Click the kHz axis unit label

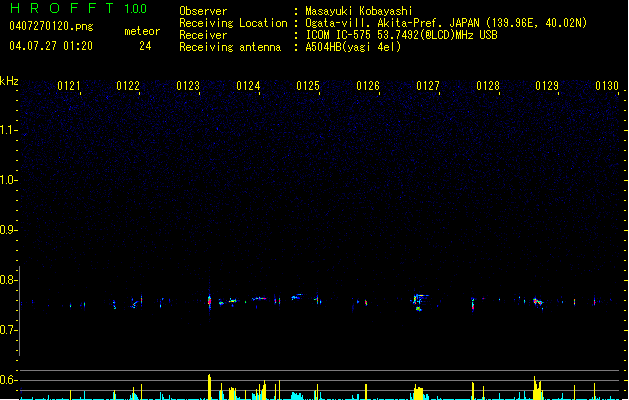9,81
